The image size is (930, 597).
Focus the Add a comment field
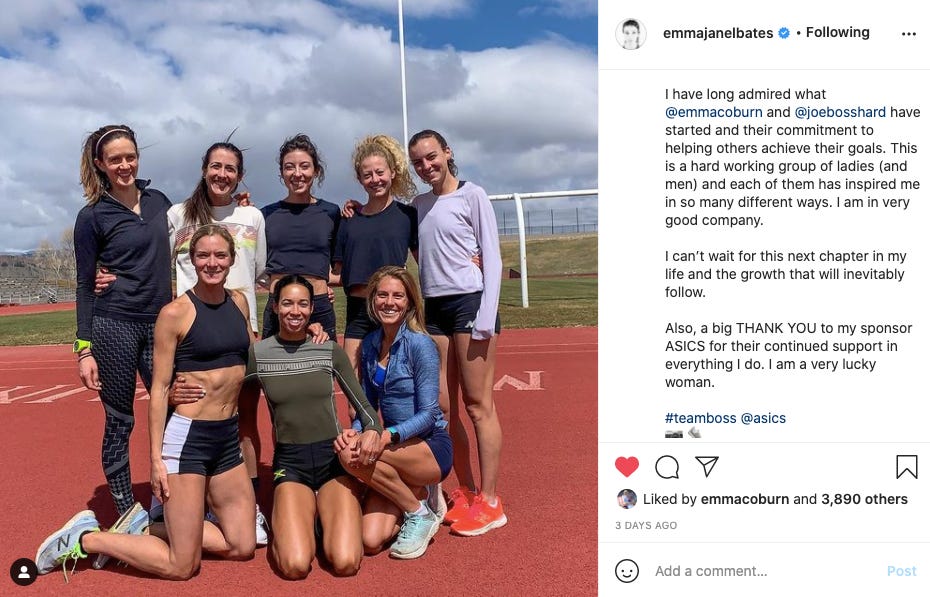[x=765, y=571]
